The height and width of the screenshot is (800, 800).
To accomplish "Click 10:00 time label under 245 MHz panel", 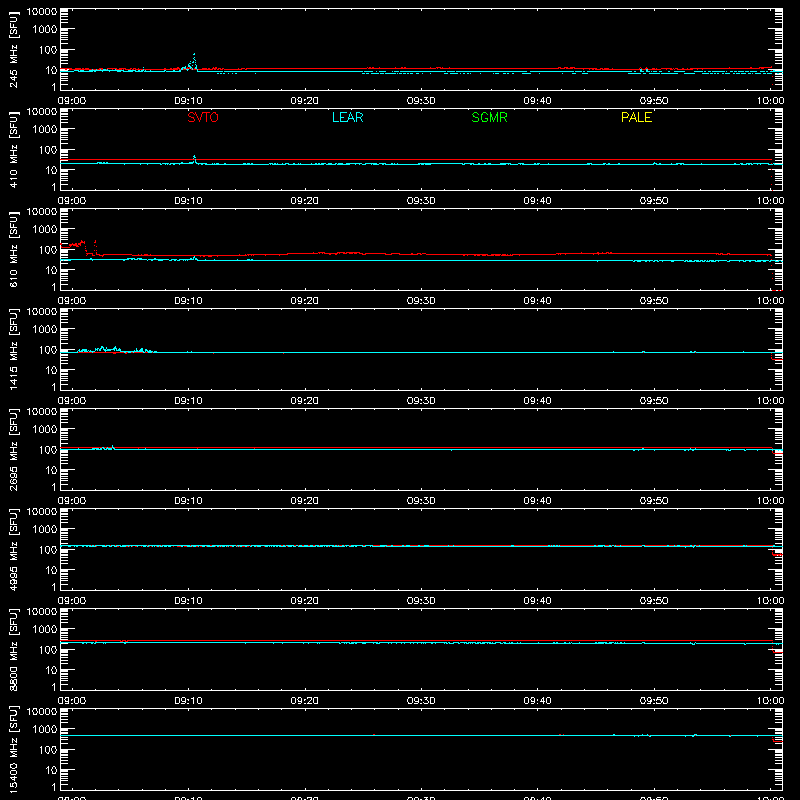I will (770, 101).
